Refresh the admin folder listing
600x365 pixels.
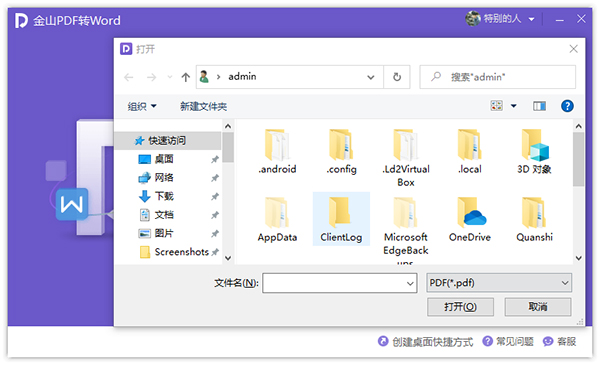(397, 77)
